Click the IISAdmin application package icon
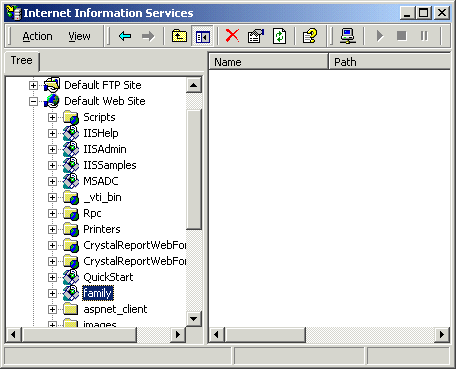The image size is (456, 369). point(71,149)
